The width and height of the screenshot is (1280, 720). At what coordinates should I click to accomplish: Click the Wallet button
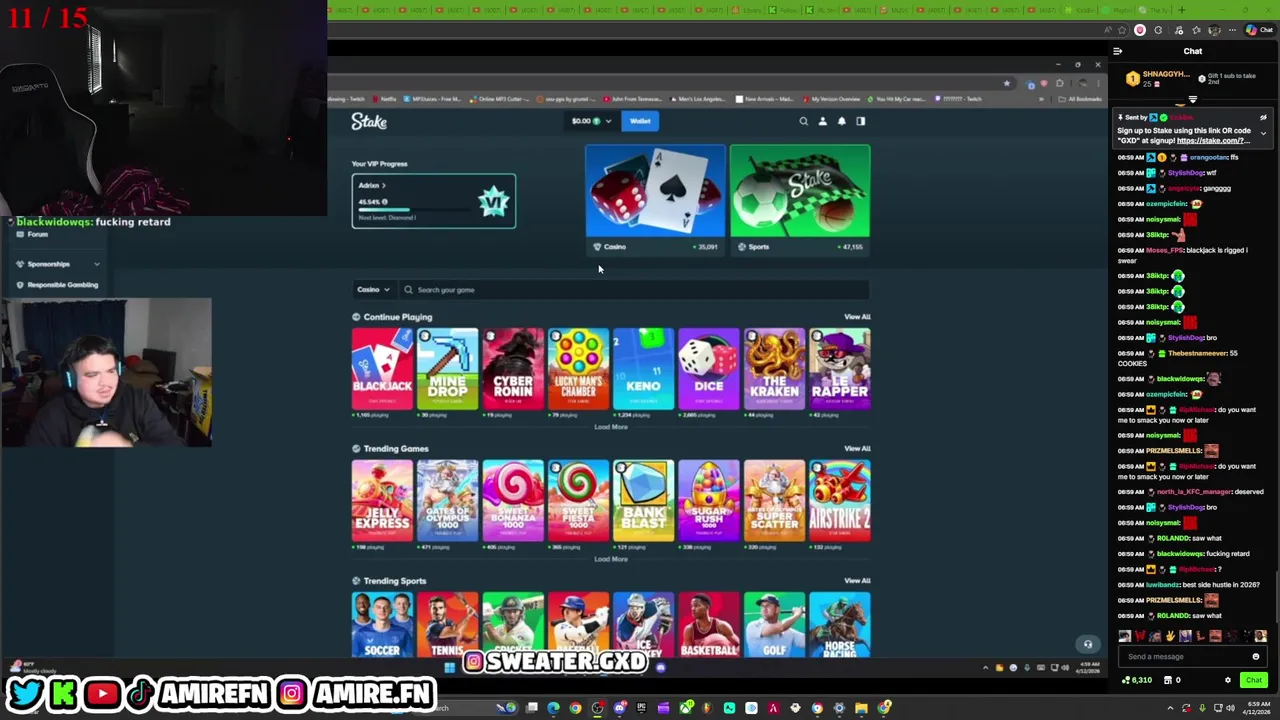[x=640, y=121]
